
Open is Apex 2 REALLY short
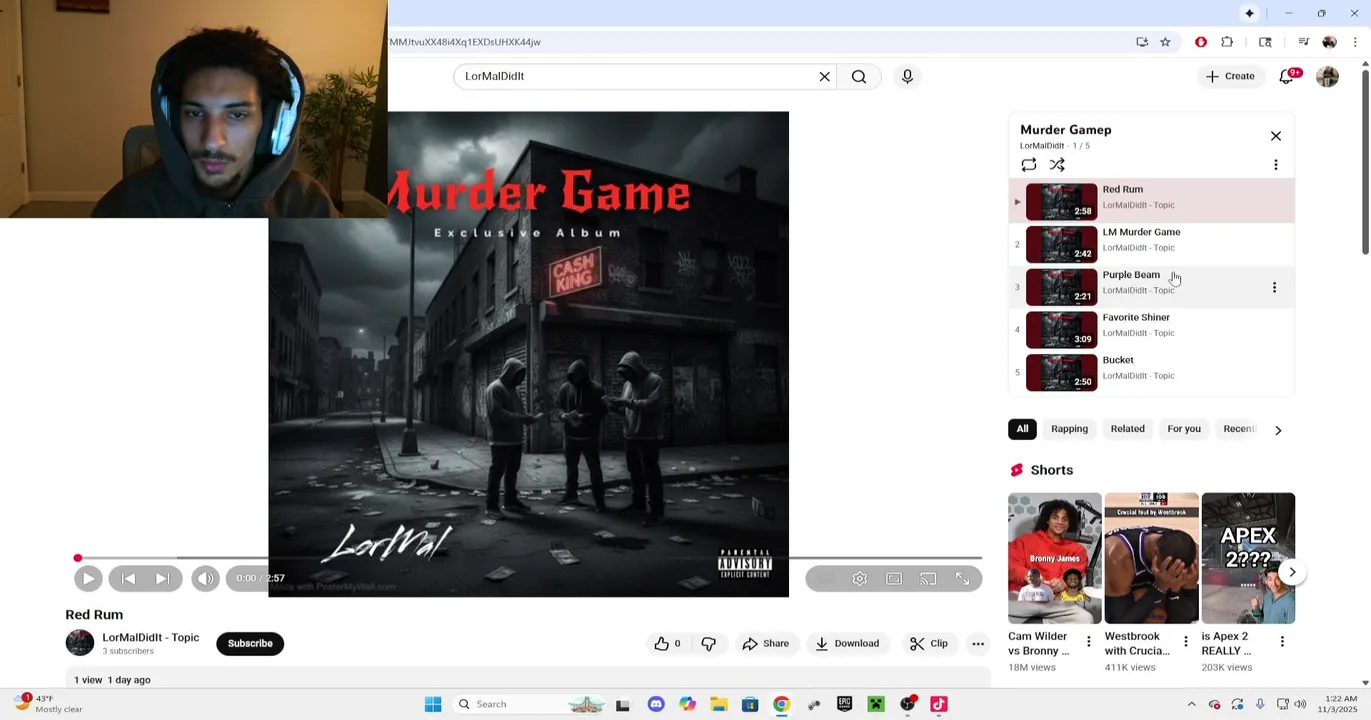(x=1248, y=558)
